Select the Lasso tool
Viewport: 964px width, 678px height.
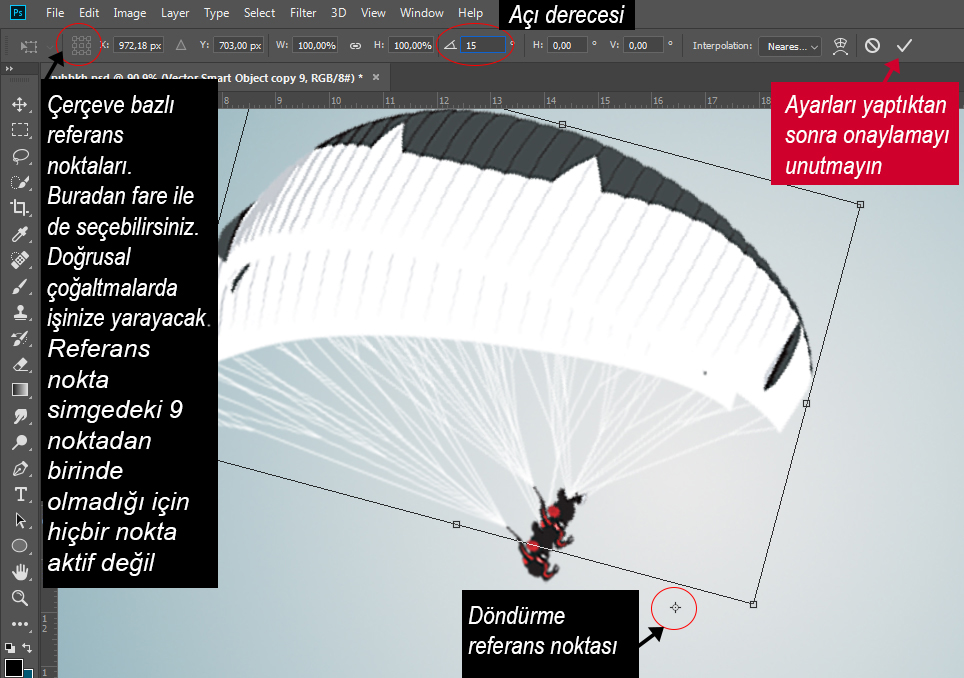pos(20,156)
